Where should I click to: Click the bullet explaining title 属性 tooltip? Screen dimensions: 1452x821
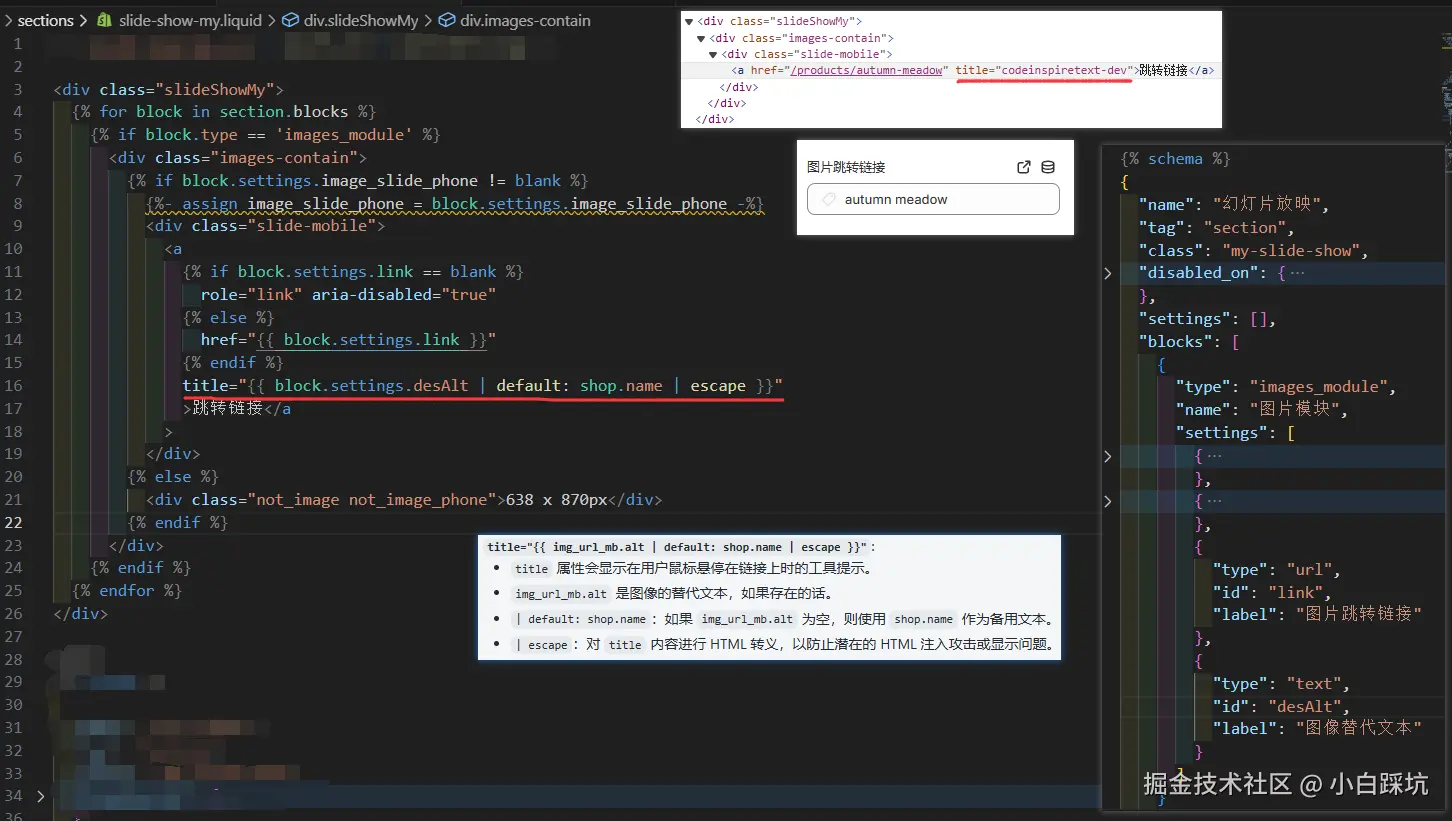(694, 568)
